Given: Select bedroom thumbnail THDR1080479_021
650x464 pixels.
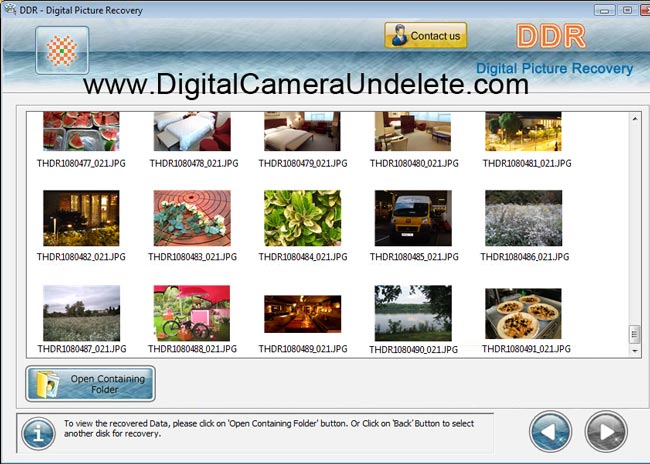Looking at the screenshot, I should pyautogui.click(x=302, y=131).
